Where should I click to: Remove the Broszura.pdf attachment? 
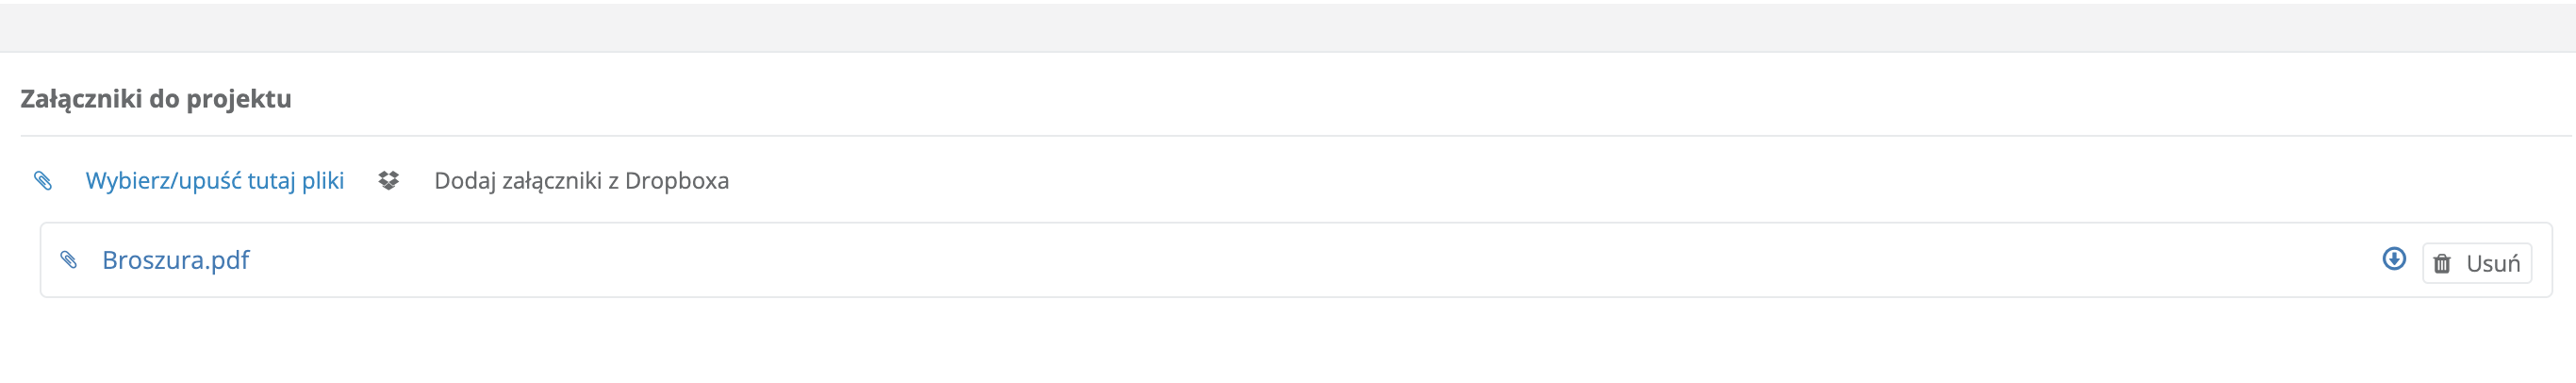coord(2477,264)
